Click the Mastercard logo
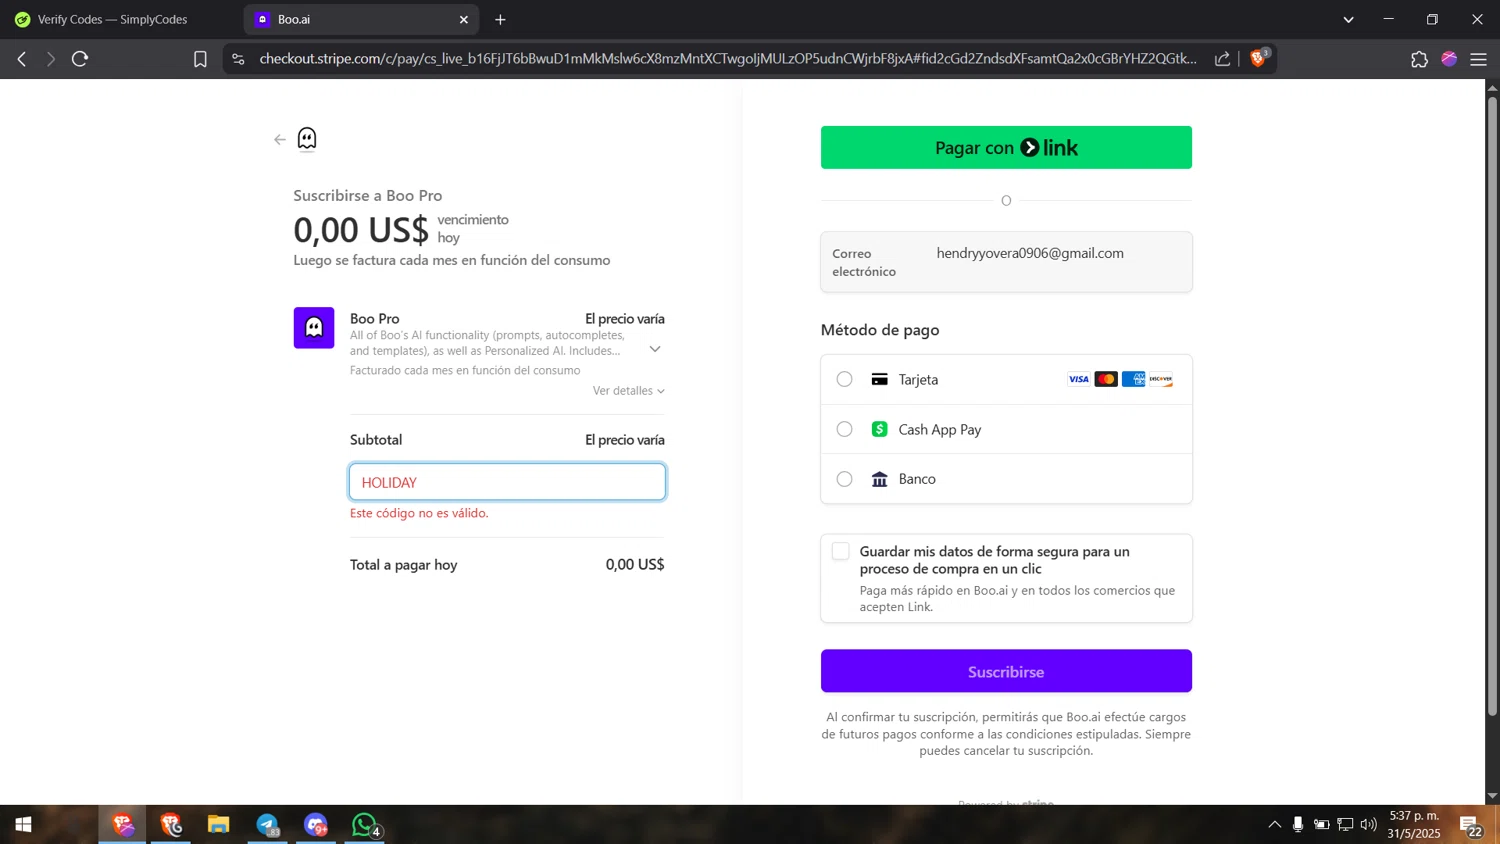 (1106, 379)
